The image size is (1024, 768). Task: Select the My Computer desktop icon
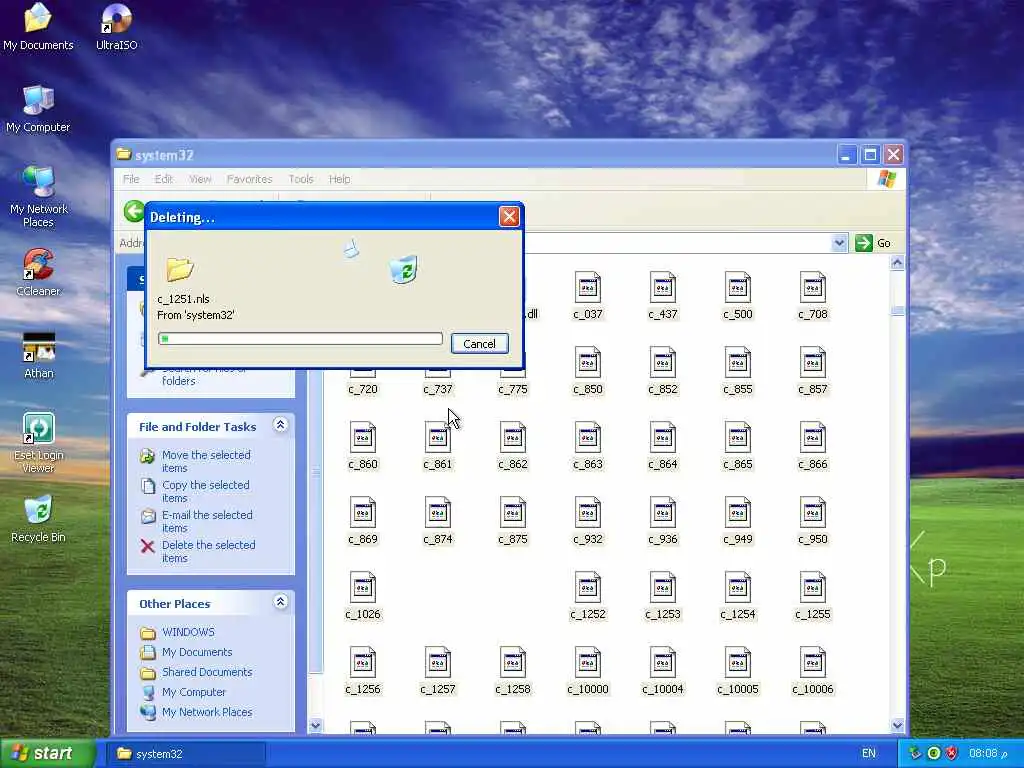[38, 109]
